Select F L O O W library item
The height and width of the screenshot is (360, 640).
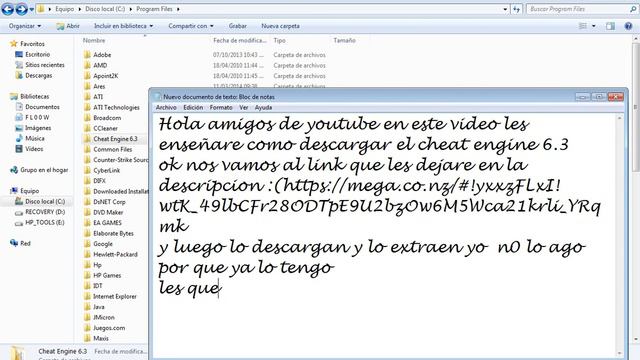click(x=37, y=118)
